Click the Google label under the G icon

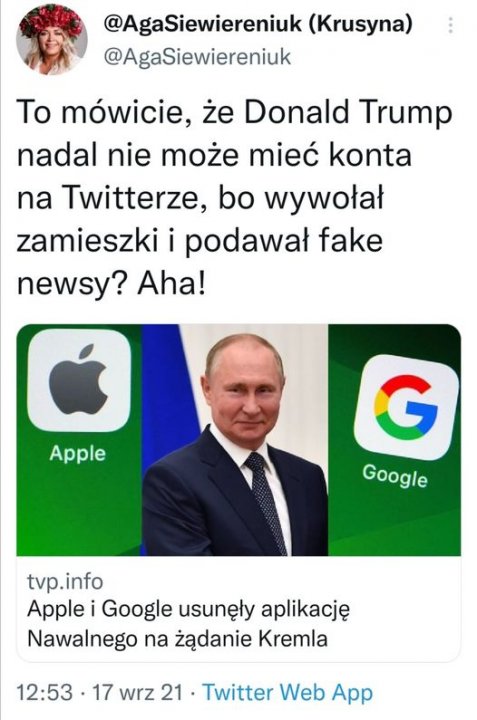[395, 475]
